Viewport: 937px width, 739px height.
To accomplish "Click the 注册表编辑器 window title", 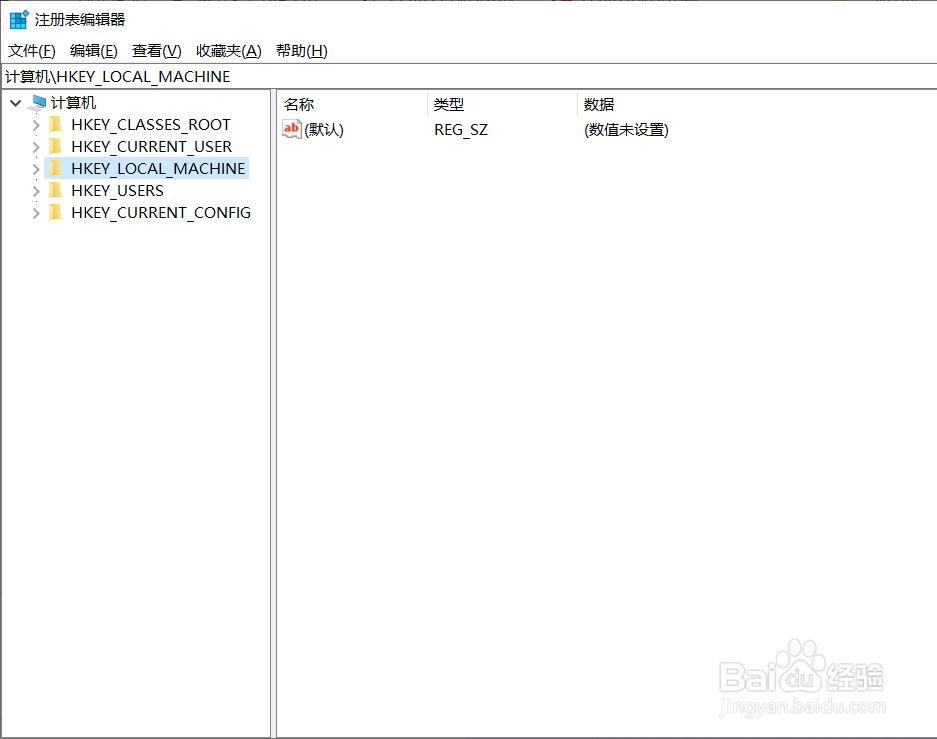I will pyautogui.click(x=79, y=20).
